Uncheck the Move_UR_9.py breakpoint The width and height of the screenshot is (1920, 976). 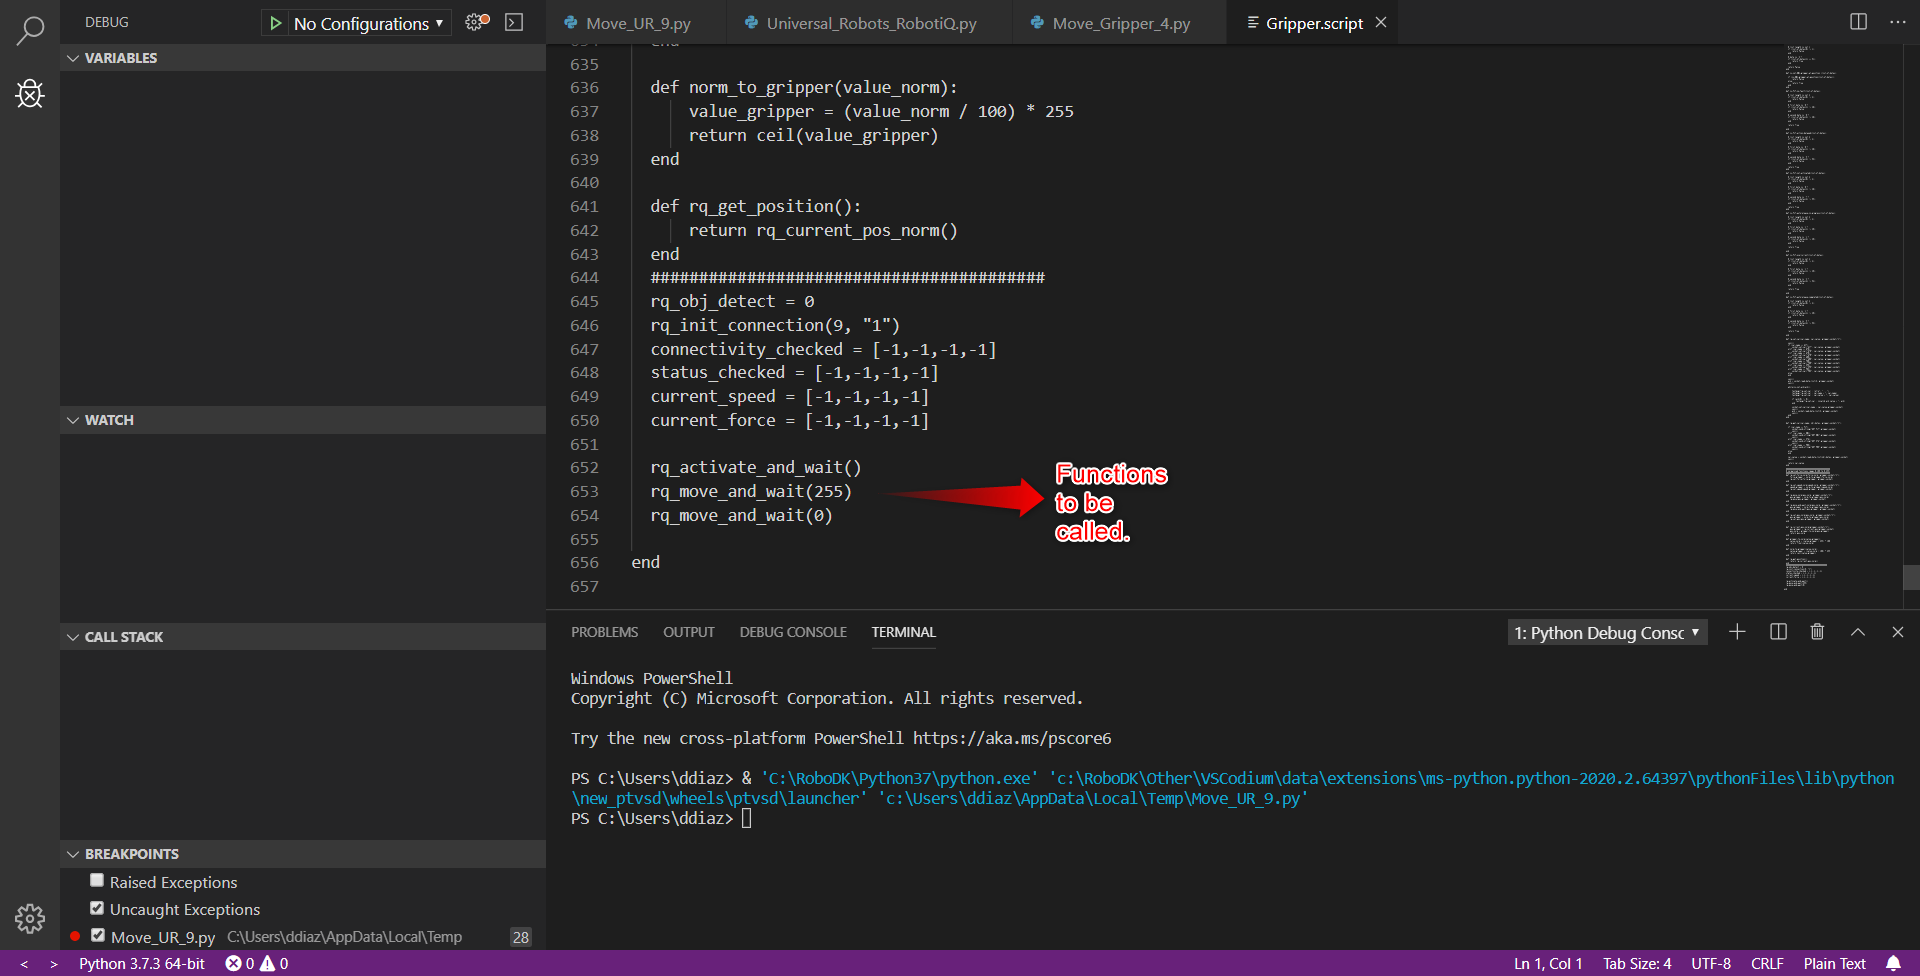click(98, 936)
